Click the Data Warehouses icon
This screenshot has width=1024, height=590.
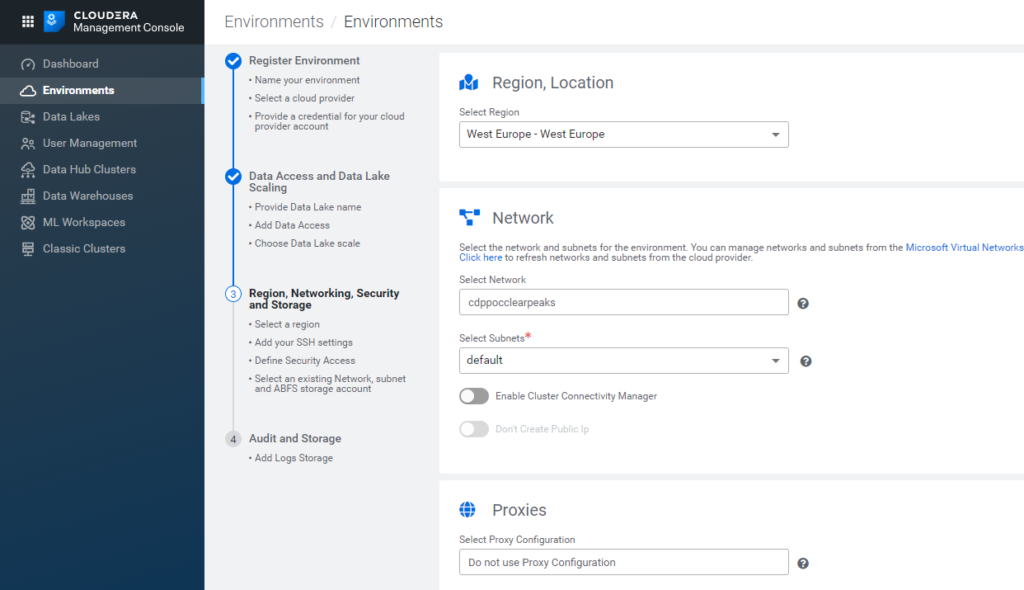tap(27, 196)
